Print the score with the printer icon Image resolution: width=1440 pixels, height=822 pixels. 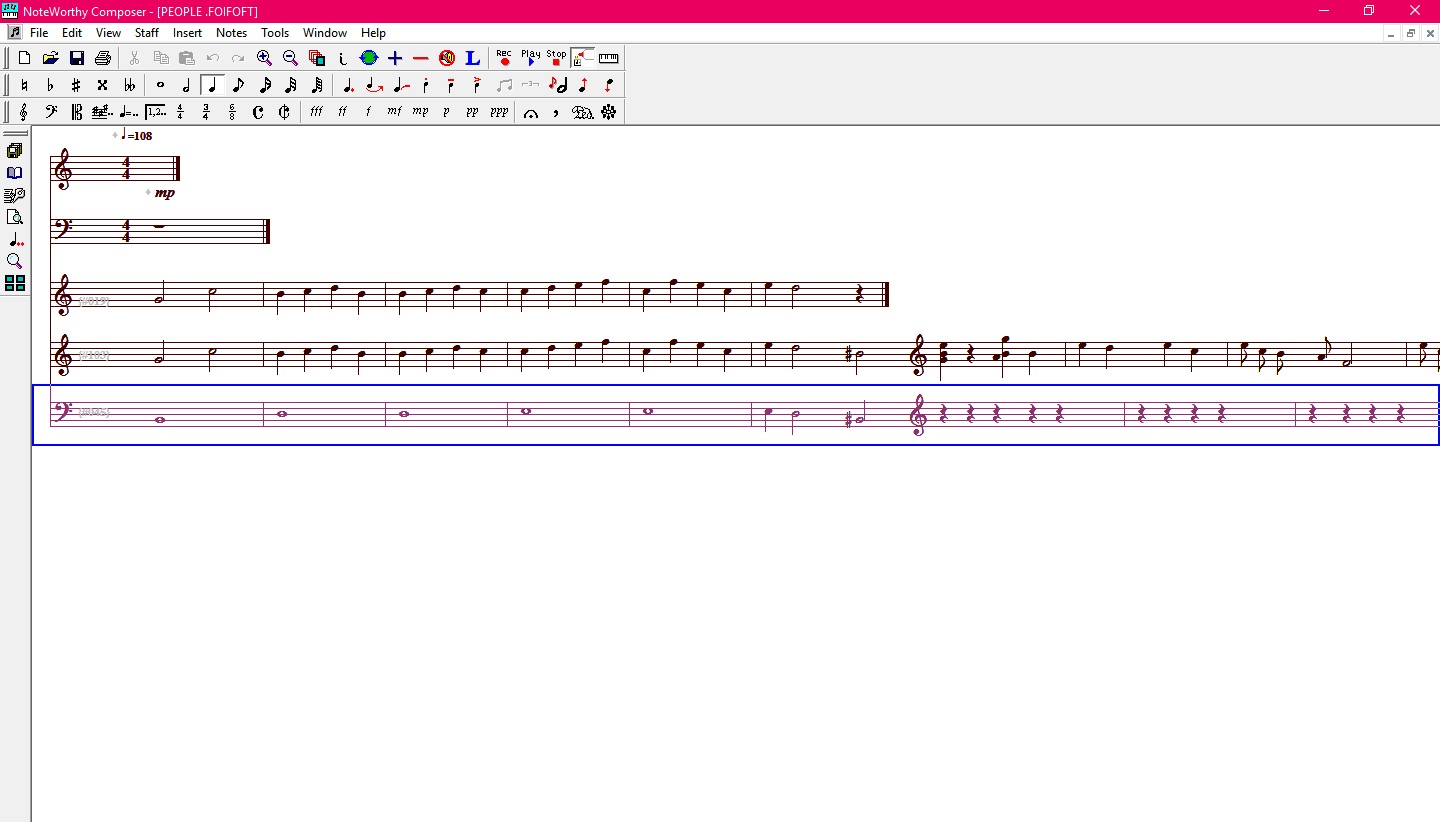102,58
